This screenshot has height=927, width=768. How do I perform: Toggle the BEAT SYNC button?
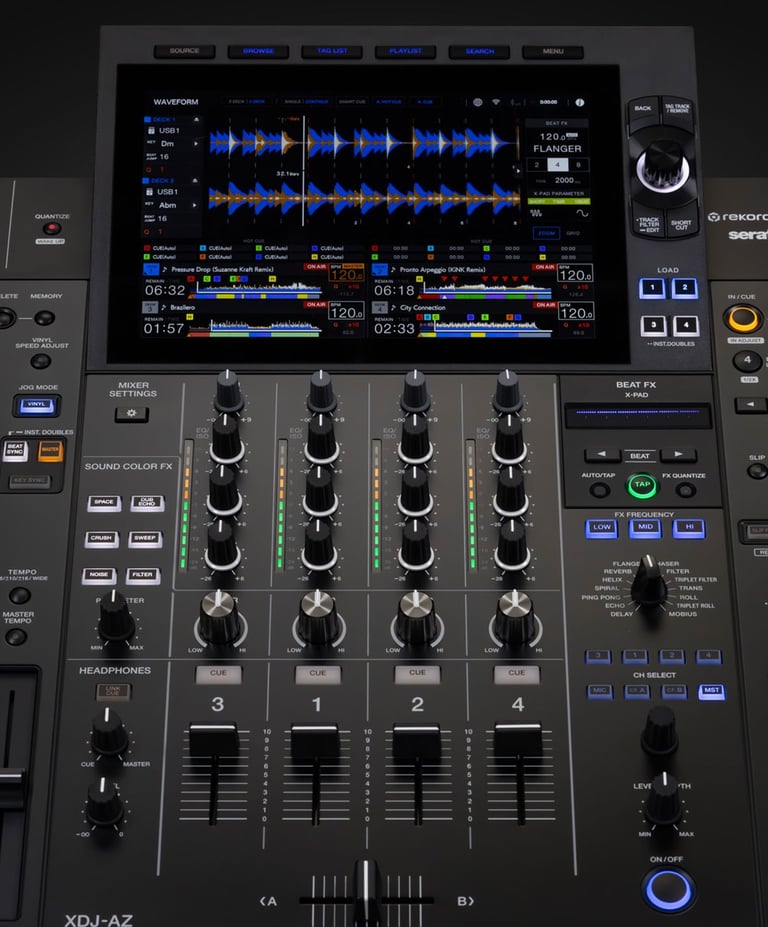15,450
